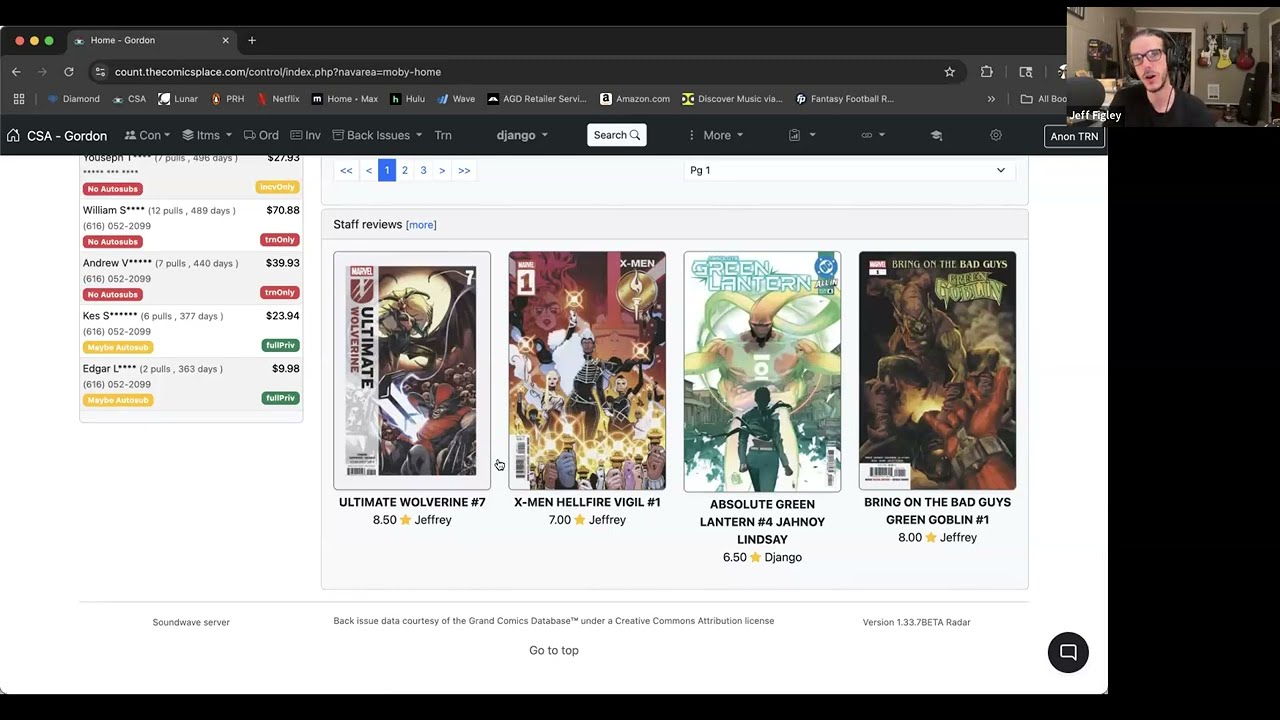Click the address bar URL field
The height and width of the screenshot is (720, 1280).
[x=525, y=72]
